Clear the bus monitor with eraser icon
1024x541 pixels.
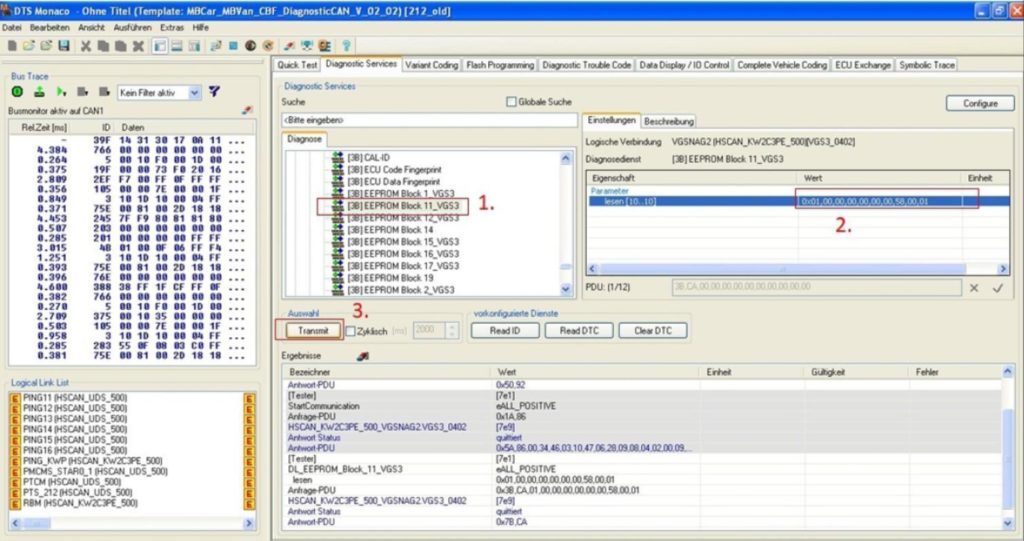click(247, 110)
